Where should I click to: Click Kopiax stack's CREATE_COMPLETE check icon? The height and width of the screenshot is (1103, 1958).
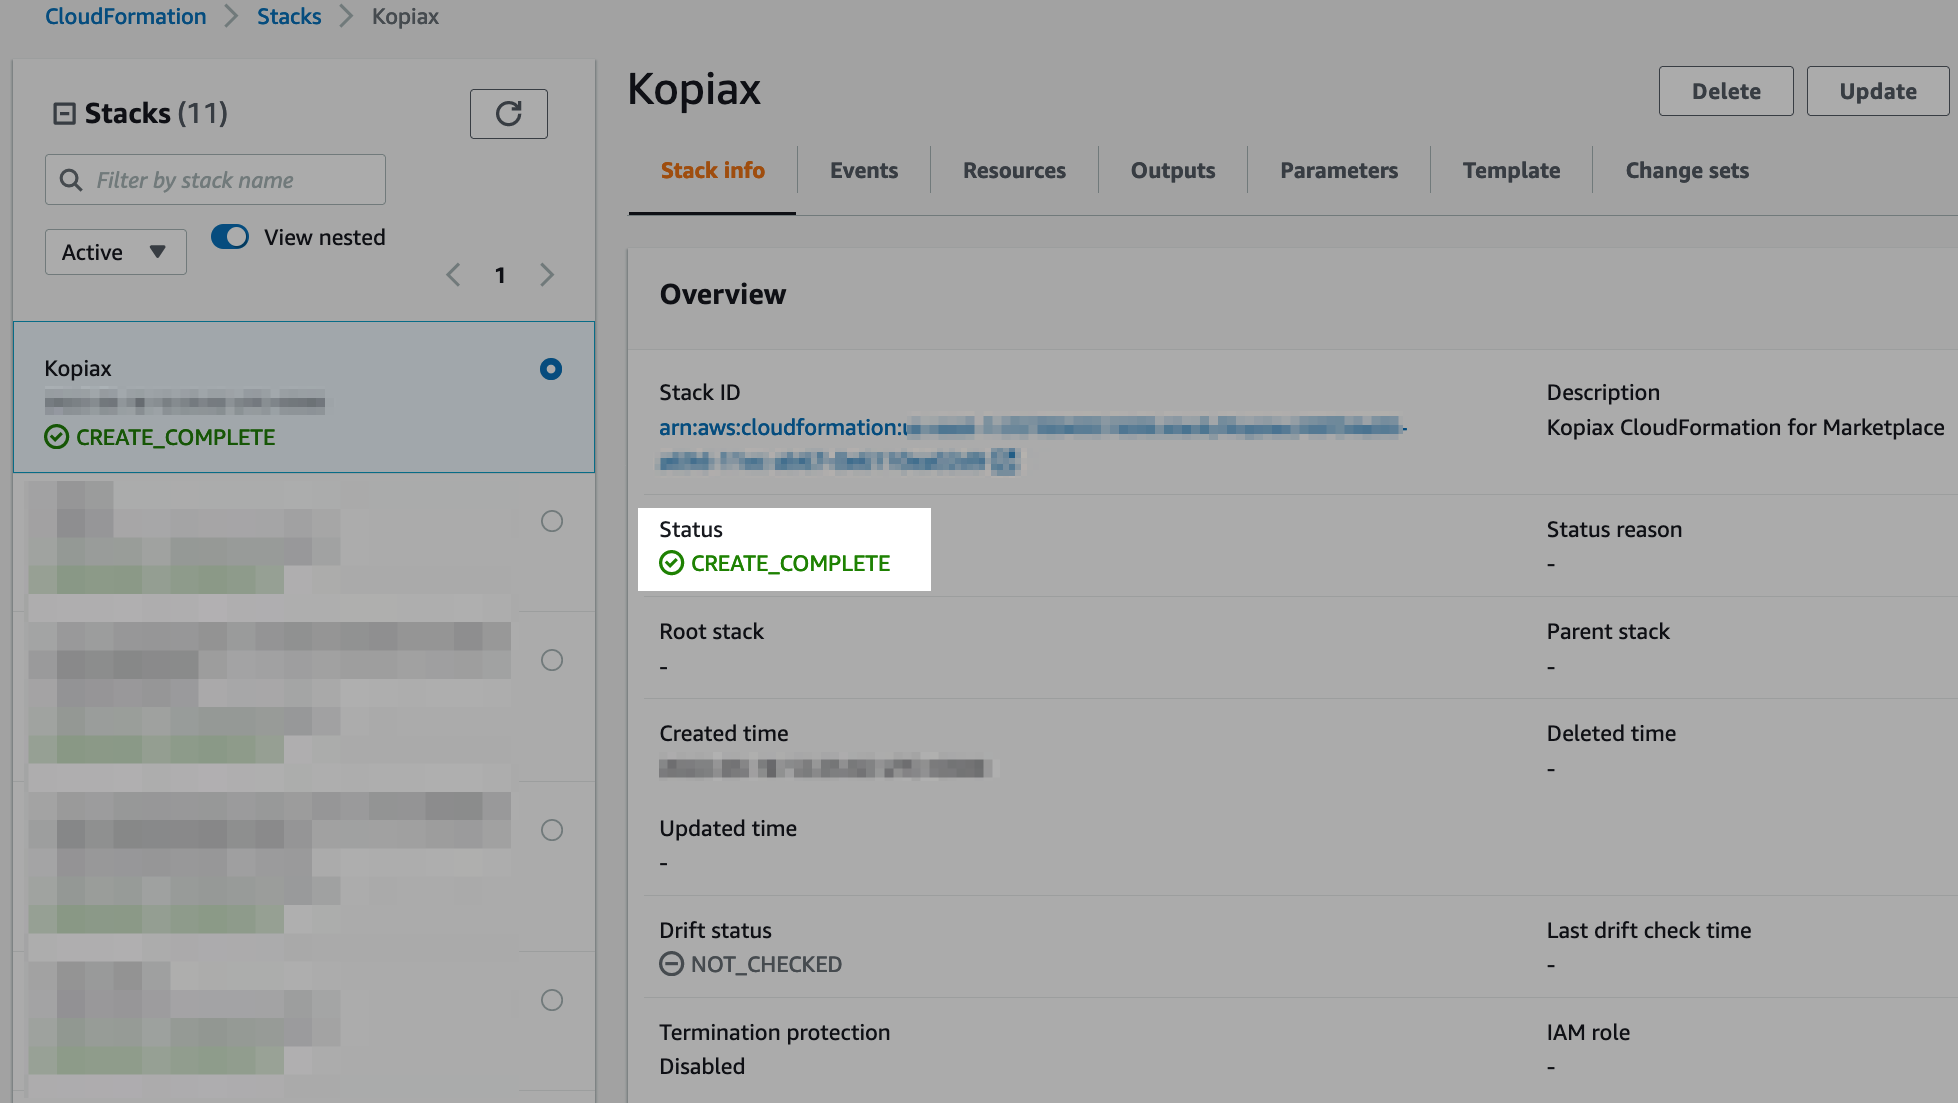tap(57, 438)
